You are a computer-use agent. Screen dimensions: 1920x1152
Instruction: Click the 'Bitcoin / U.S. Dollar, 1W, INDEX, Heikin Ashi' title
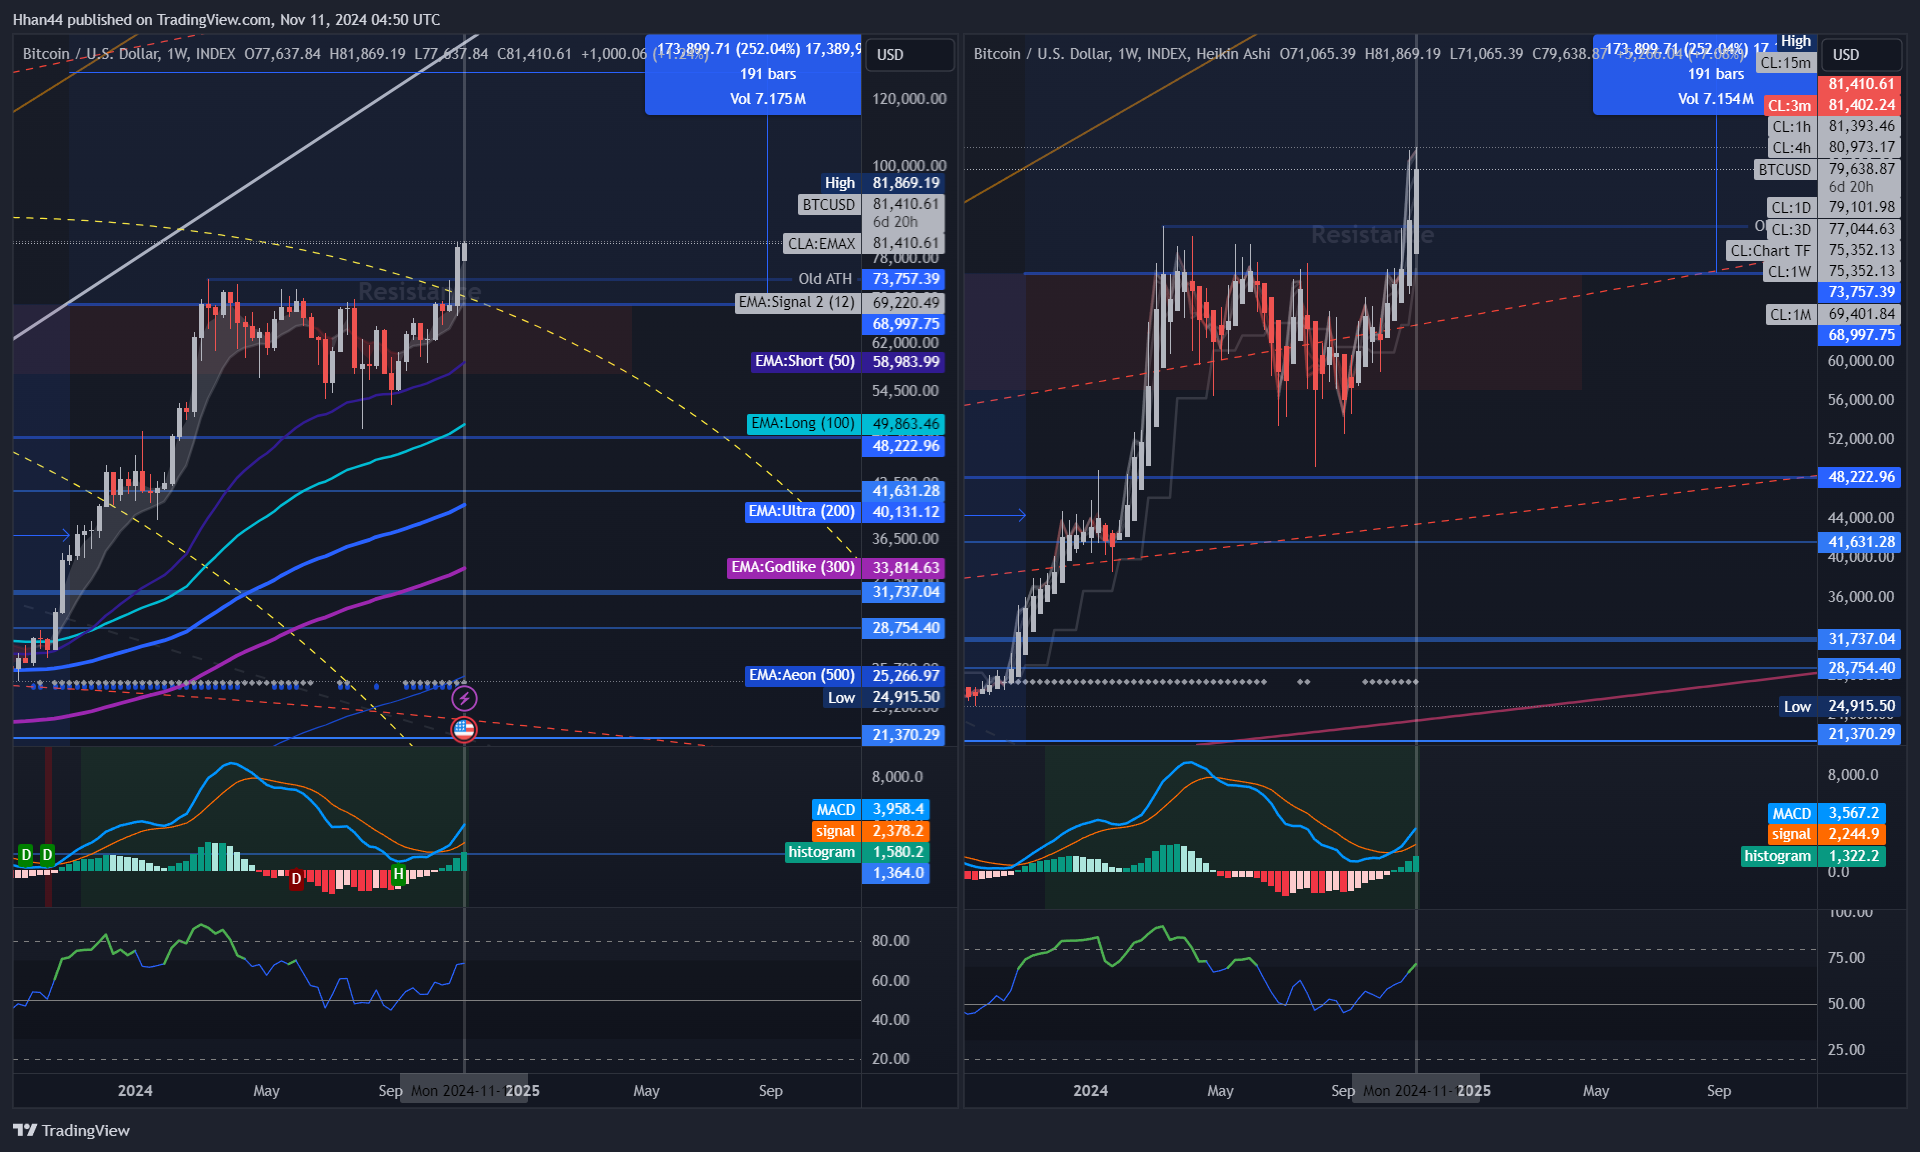(1122, 54)
